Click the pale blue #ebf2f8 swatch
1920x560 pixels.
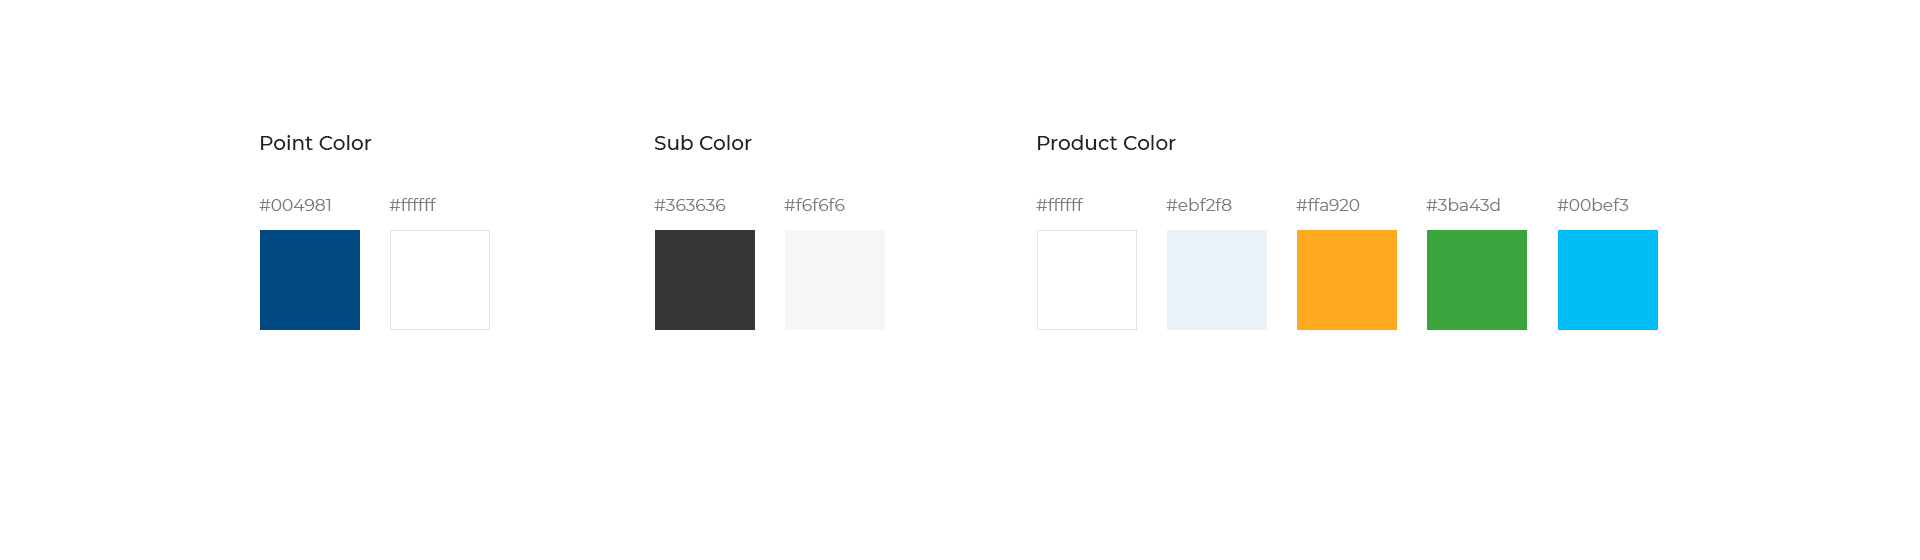1217,280
